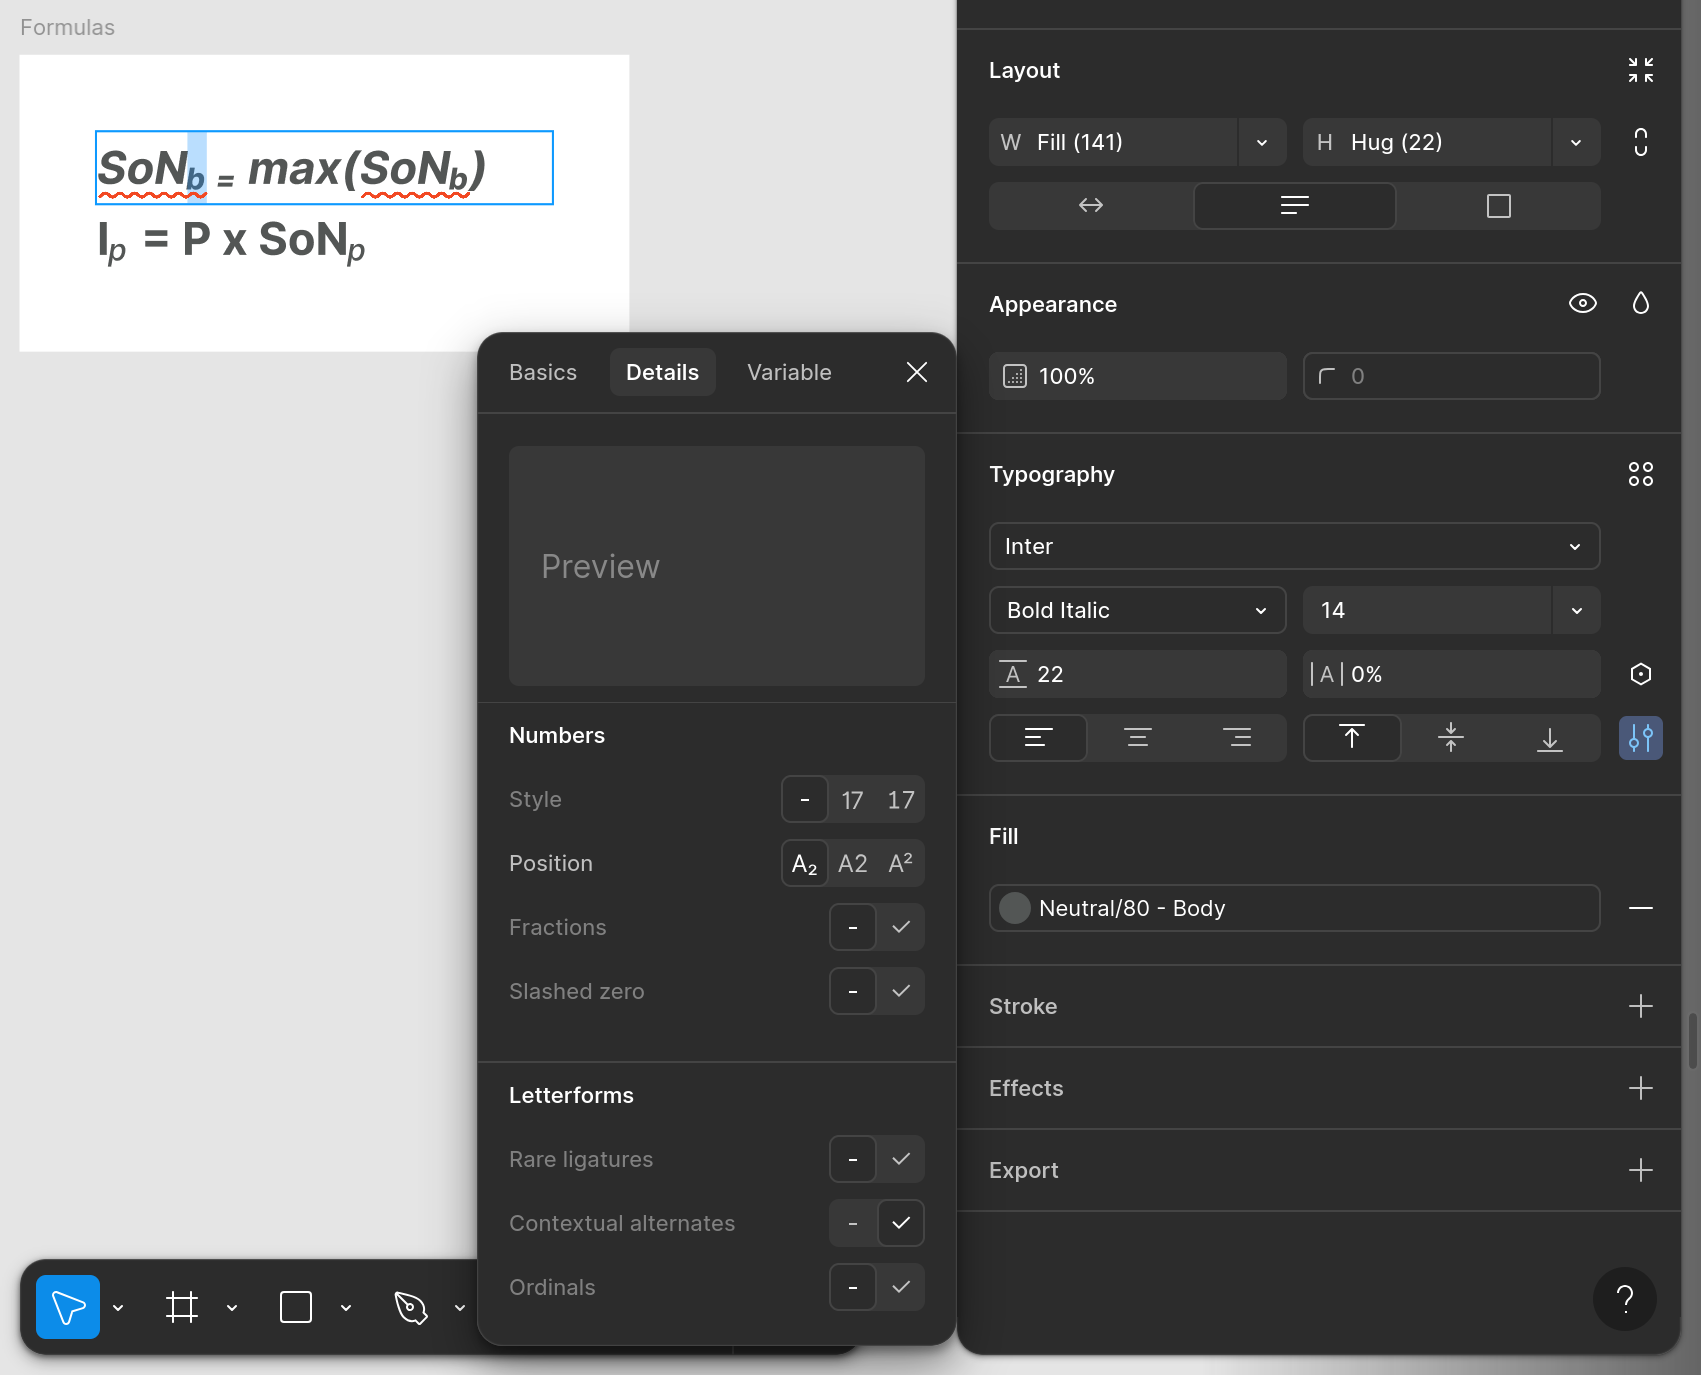The height and width of the screenshot is (1375, 1701).
Task: Switch to Variable tab
Action: tap(789, 372)
